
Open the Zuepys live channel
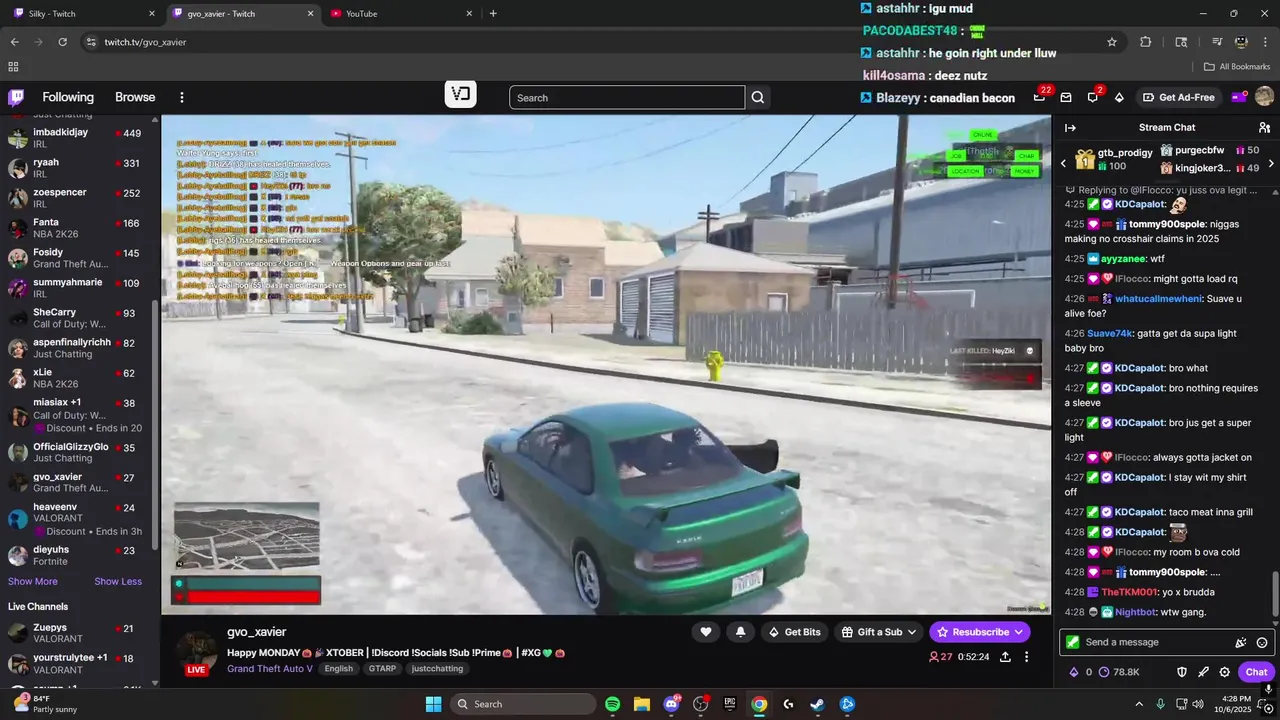tap(78, 633)
